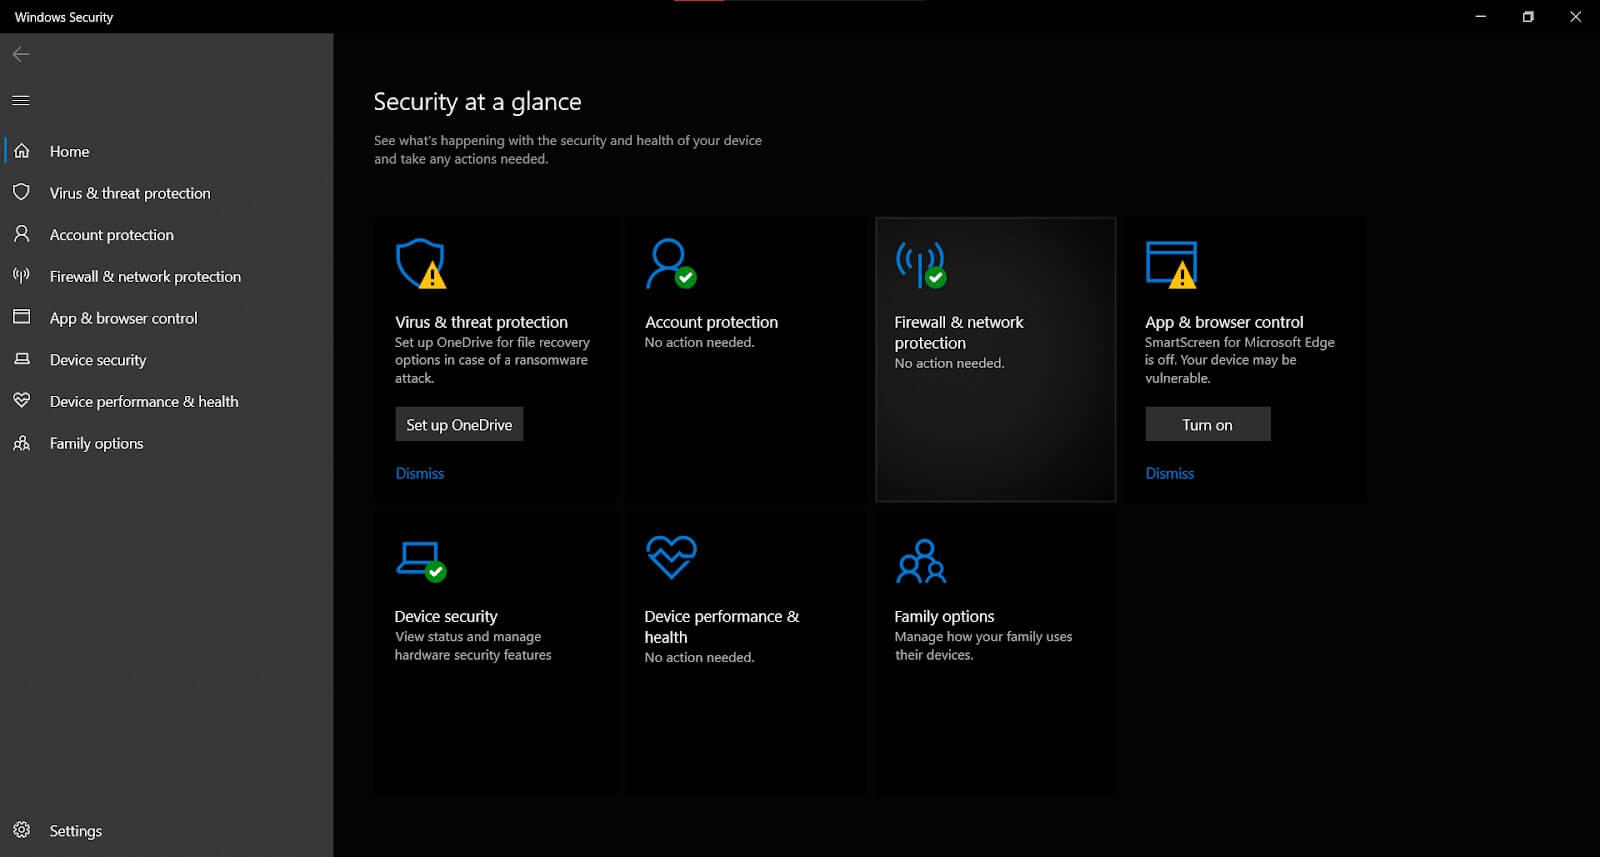Click the App & browser control tile window icon
Screen dimensions: 1600x857
click(x=1171, y=264)
